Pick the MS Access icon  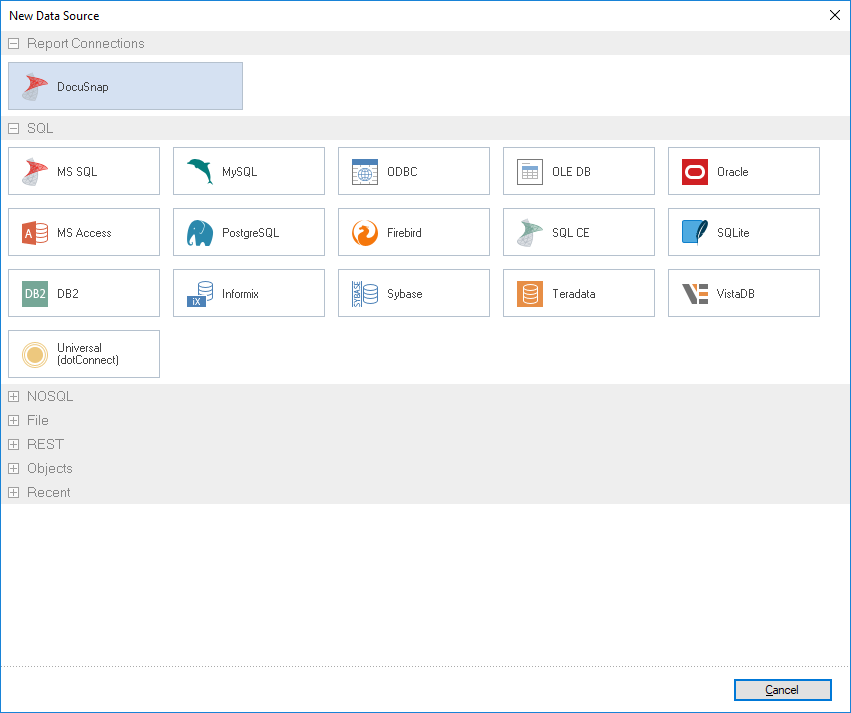(x=35, y=233)
